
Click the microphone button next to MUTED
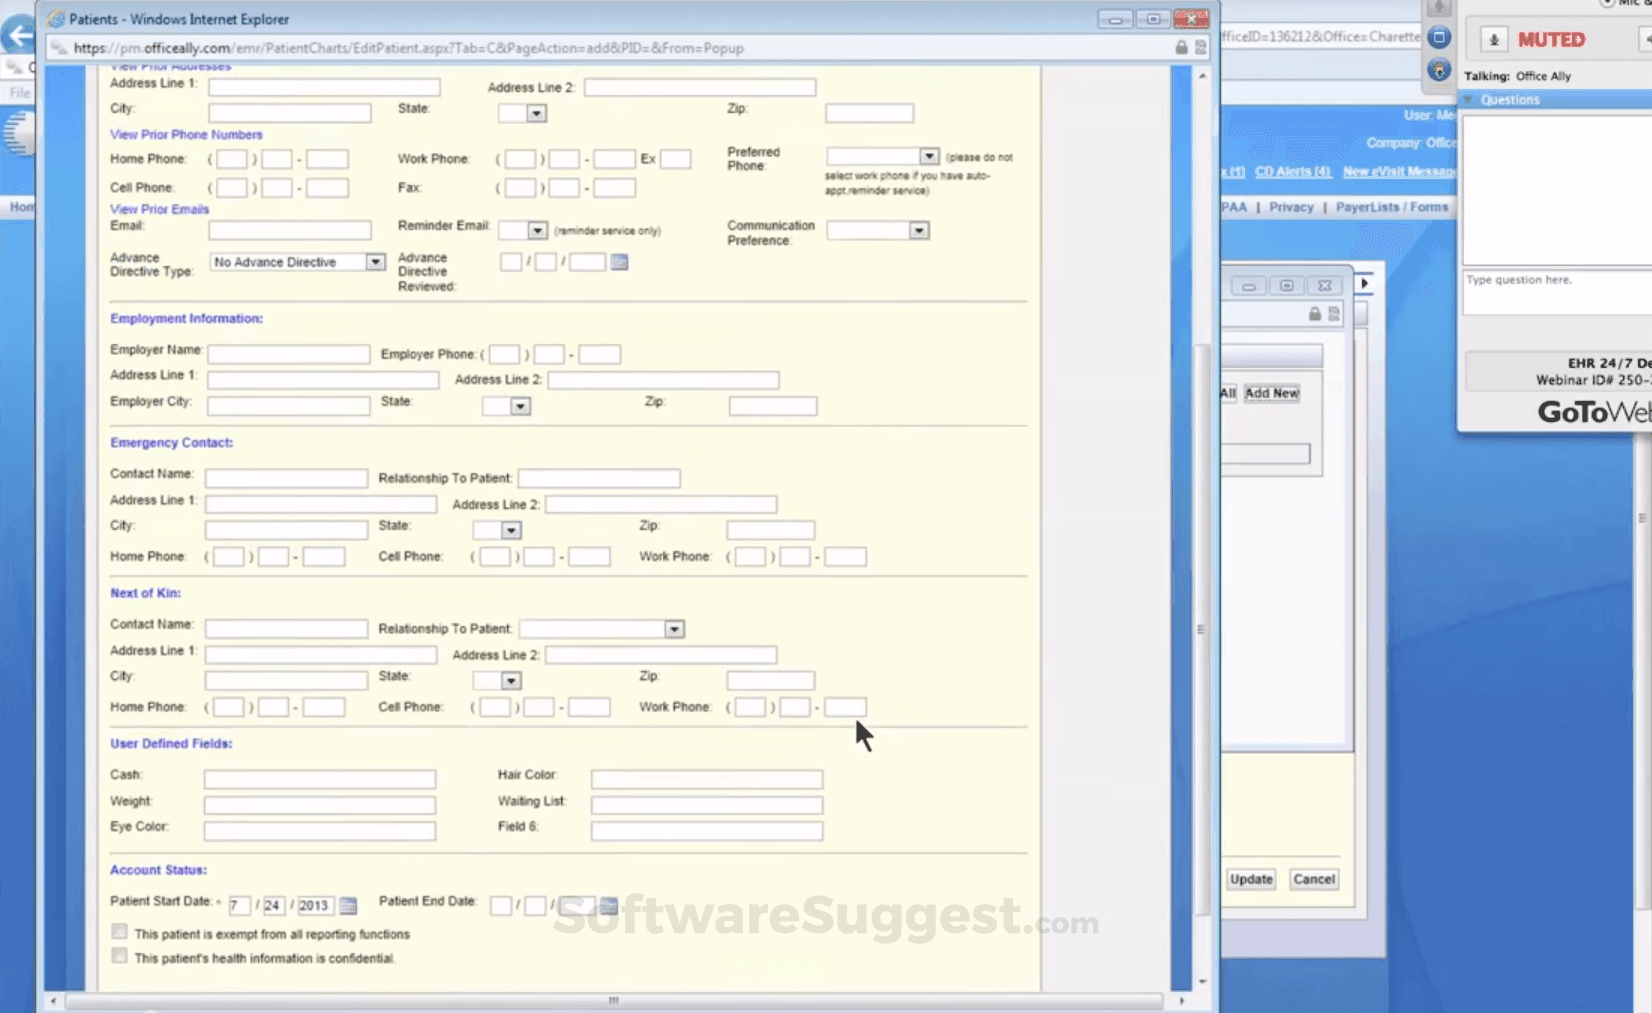tap(1492, 39)
